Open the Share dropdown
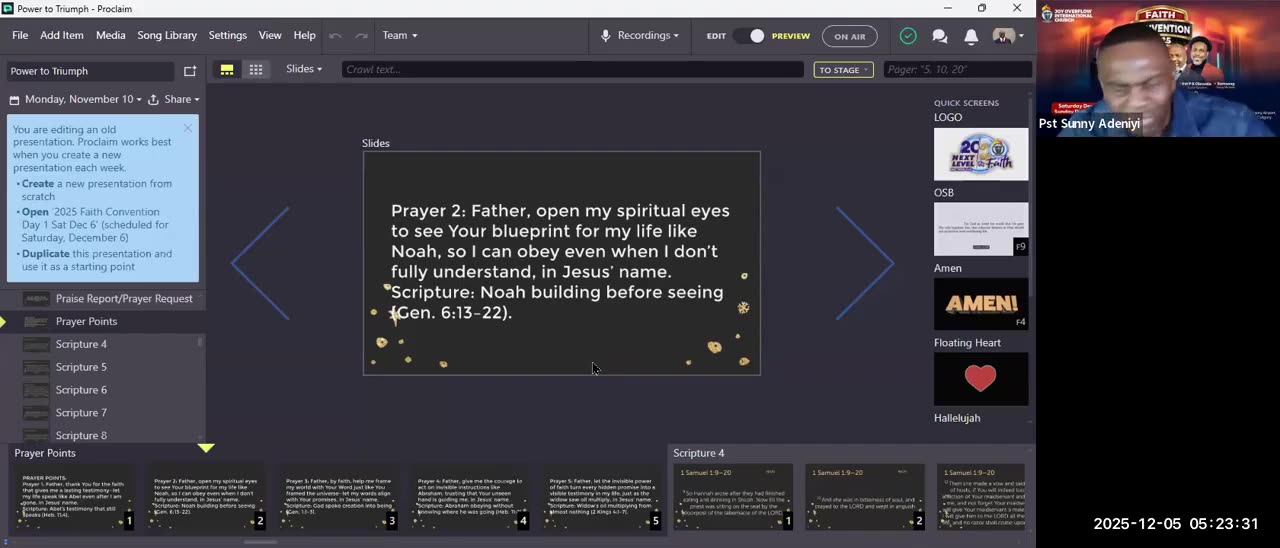 (174, 99)
